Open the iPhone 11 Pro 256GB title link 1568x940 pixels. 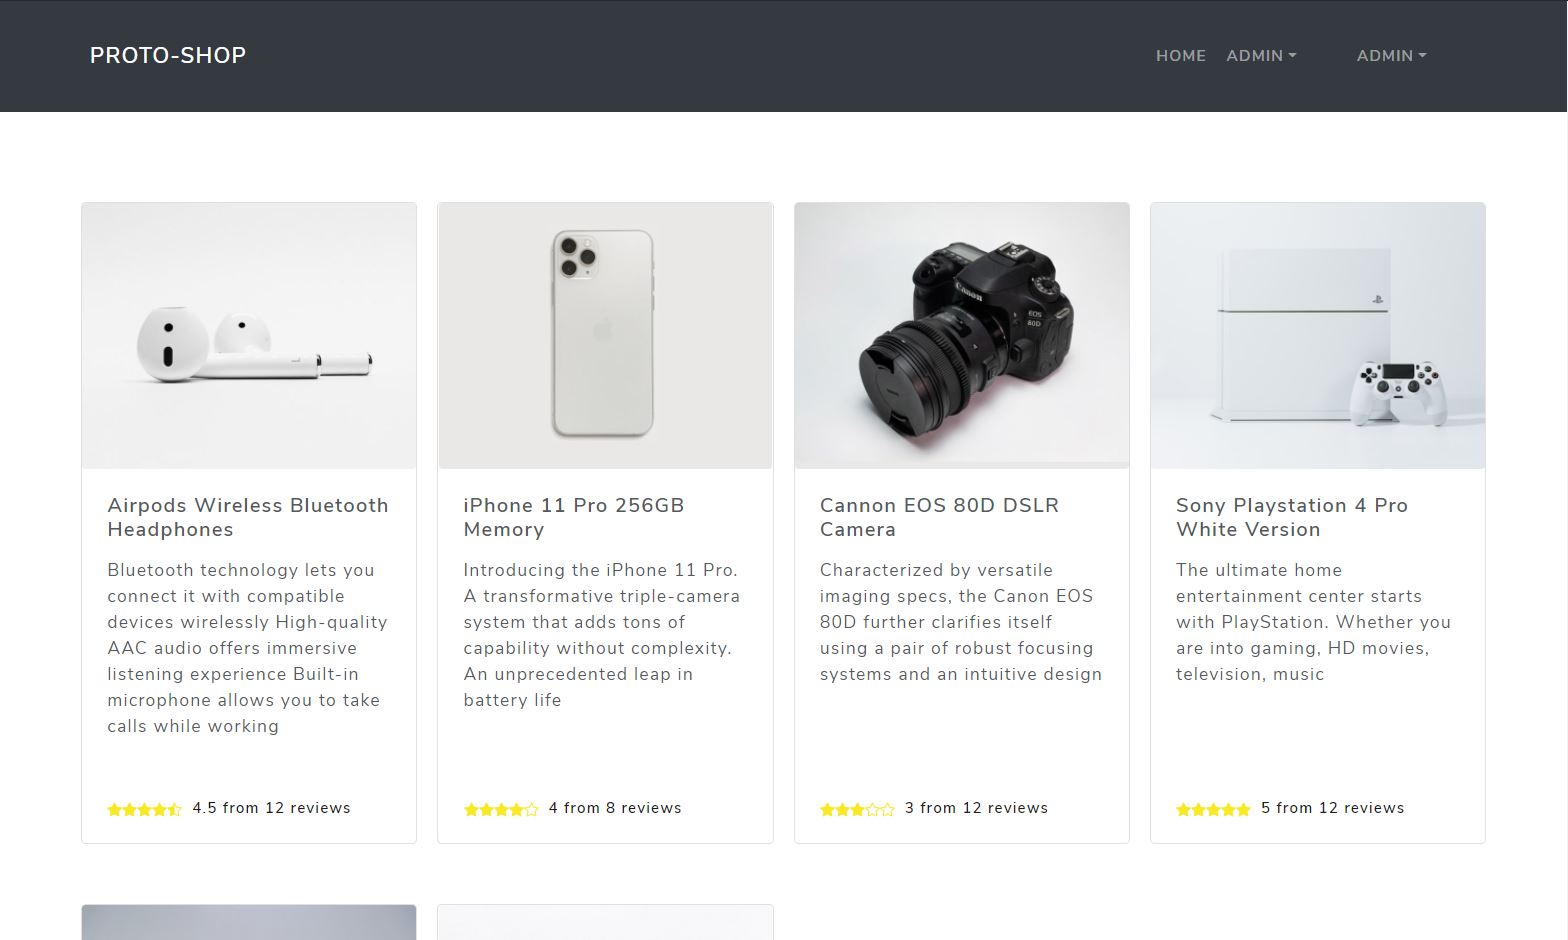573,517
